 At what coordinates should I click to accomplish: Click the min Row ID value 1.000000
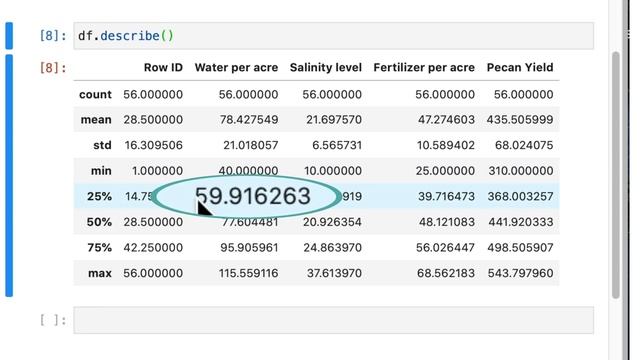coord(157,171)
